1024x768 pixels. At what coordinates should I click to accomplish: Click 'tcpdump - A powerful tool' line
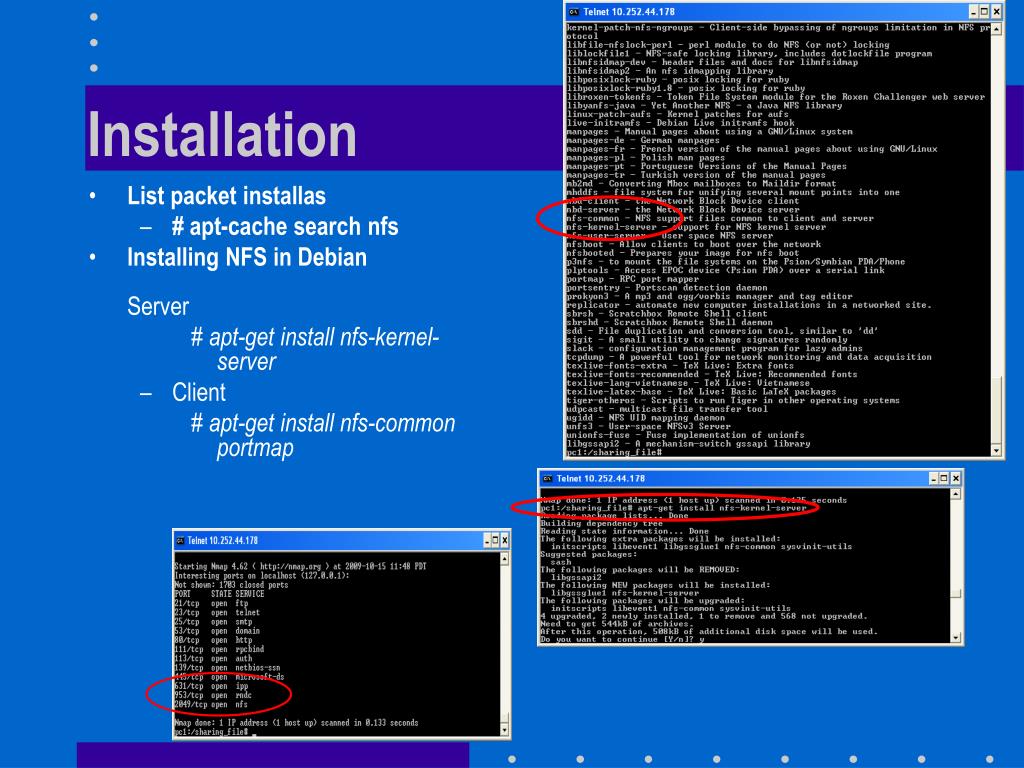[748, 357]
